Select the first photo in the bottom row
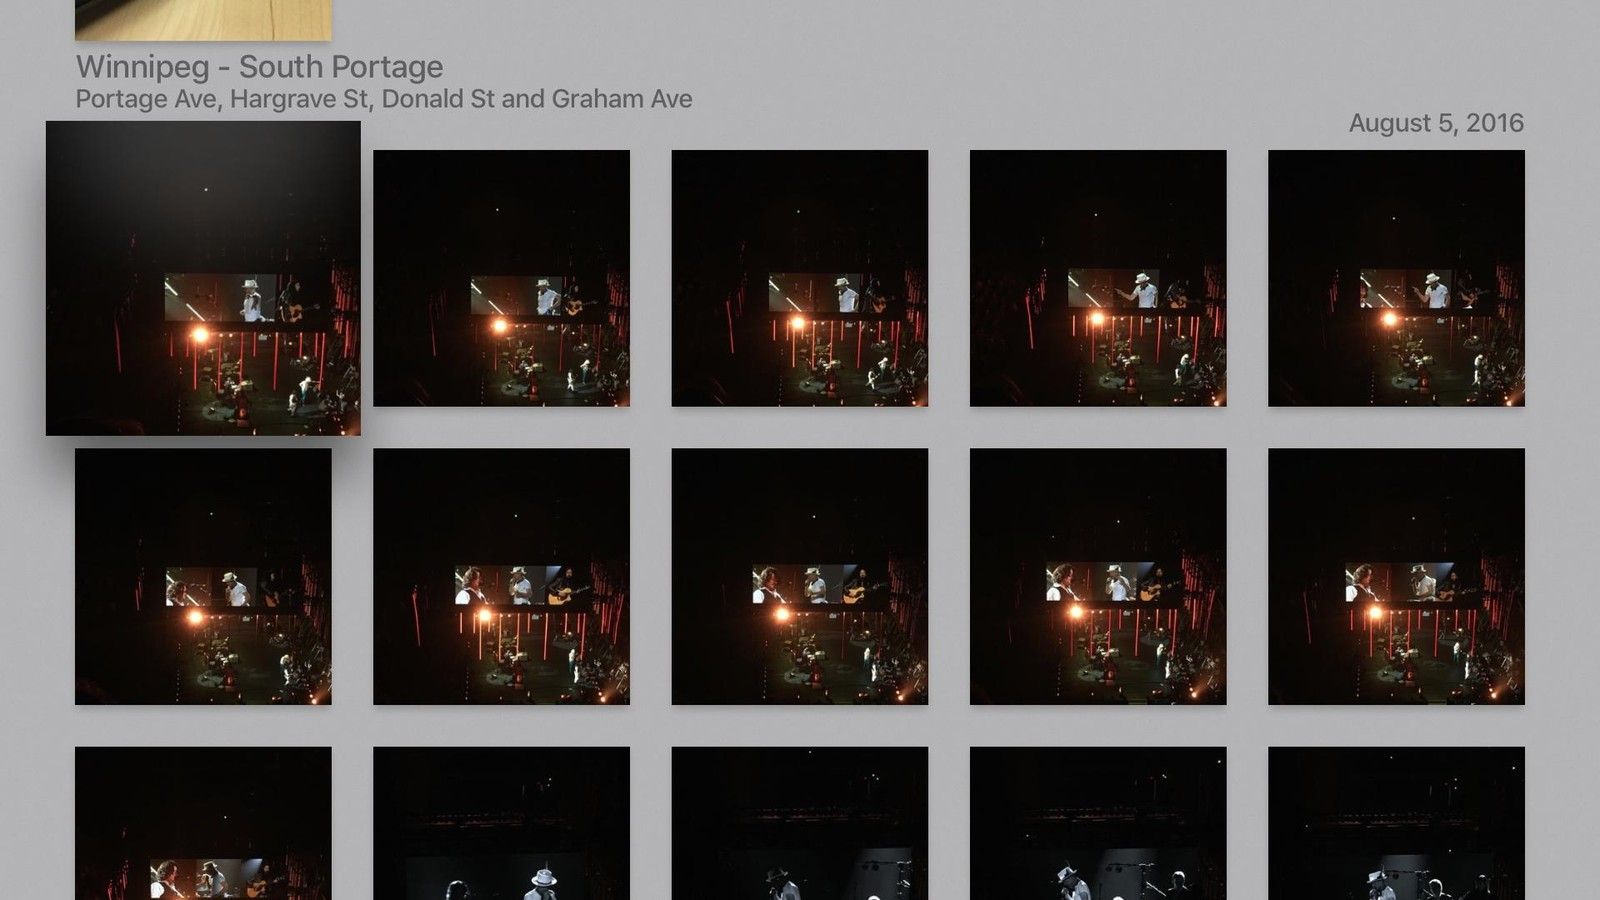The height and width of the screenshot is (900, 1600). point(203,823)
